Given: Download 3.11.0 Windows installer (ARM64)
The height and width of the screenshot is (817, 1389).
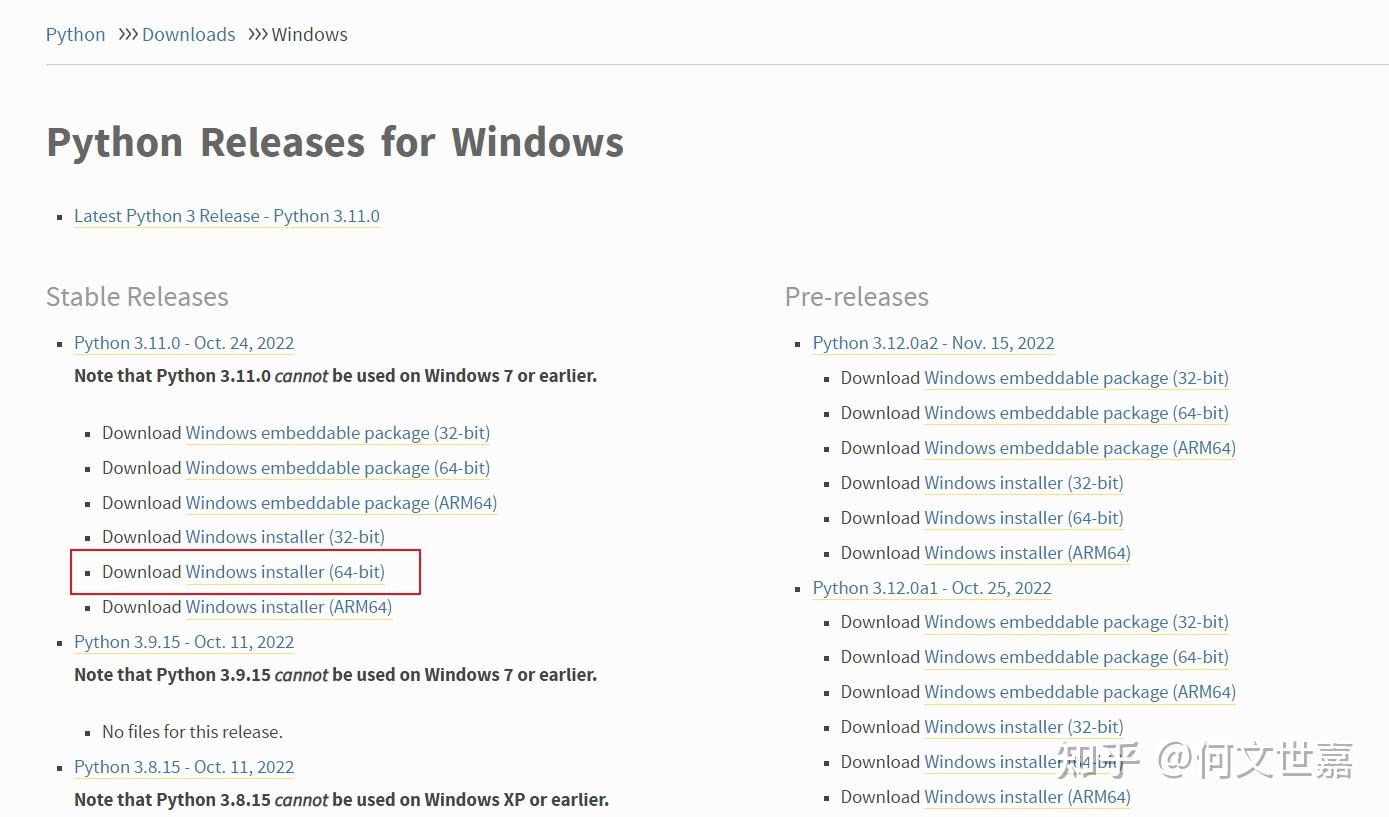Looking at the screenshot, I should click(x=288, y=607).
